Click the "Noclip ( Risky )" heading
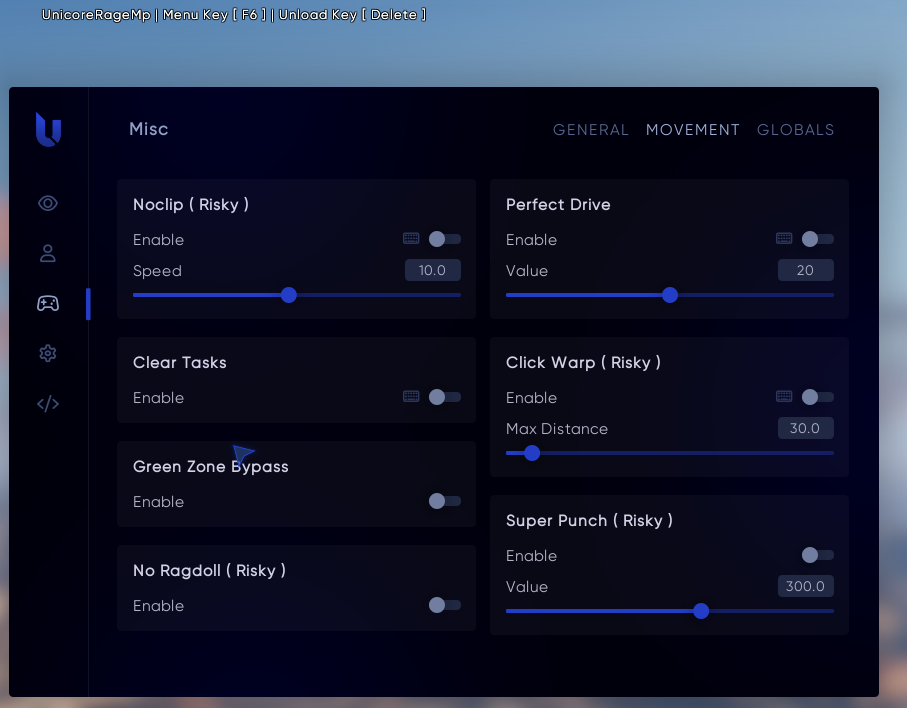Viewport: 907px width, 708px height. (x=191, y=204)
